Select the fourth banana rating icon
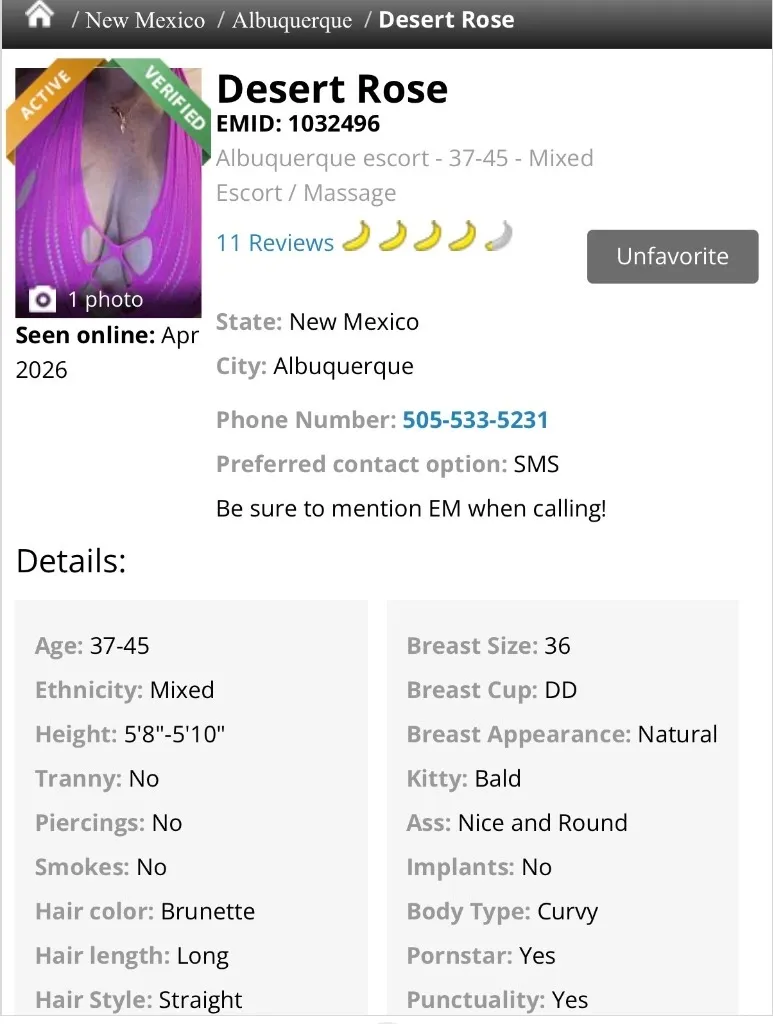The width and height of the screenshot is (773, 1024). click(x=463, y=238)
